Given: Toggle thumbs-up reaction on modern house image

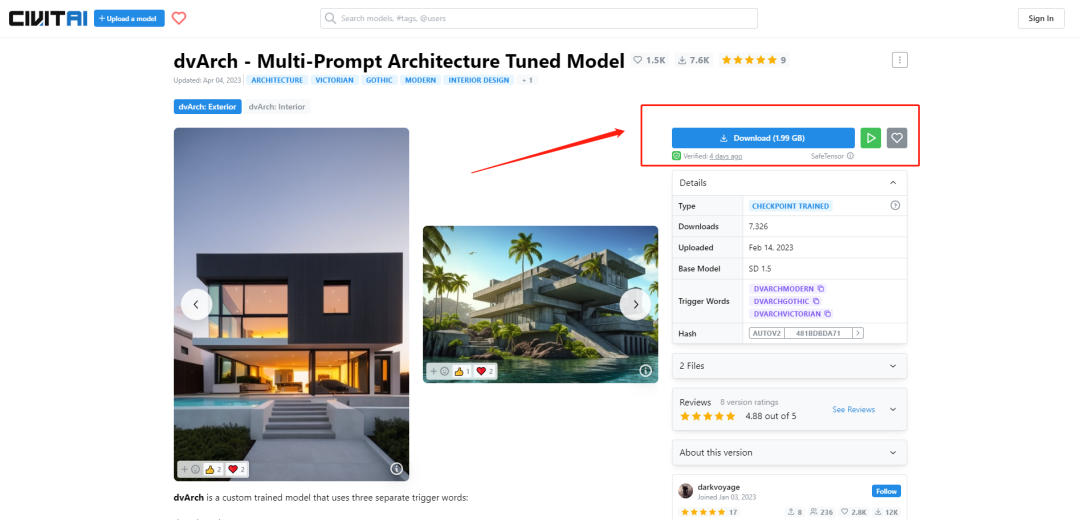Looking at the screenshot, I should [x=213, y=469].
